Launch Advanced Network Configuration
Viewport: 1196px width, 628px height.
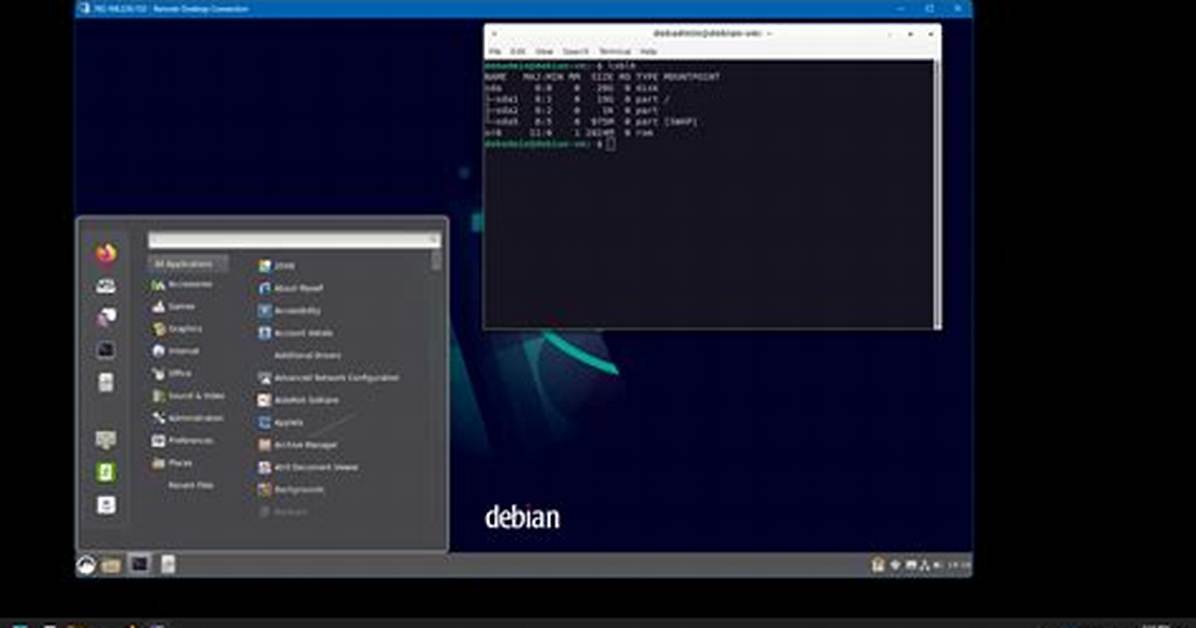pos(328,378)
